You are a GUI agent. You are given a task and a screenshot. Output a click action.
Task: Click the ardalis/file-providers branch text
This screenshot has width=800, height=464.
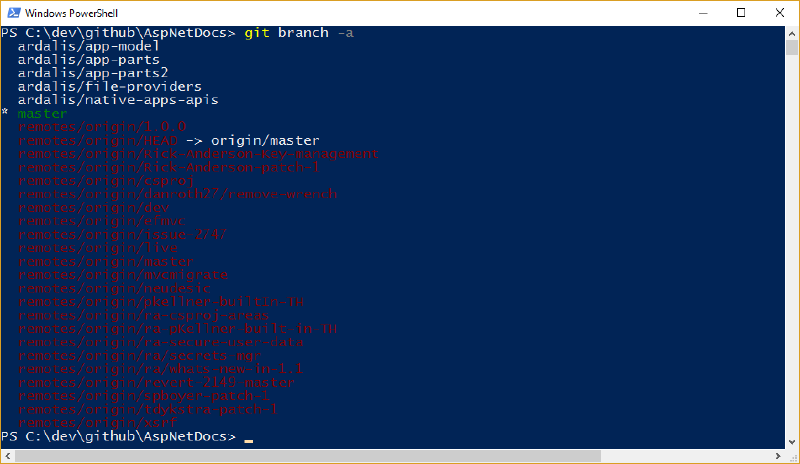point(110,87)
